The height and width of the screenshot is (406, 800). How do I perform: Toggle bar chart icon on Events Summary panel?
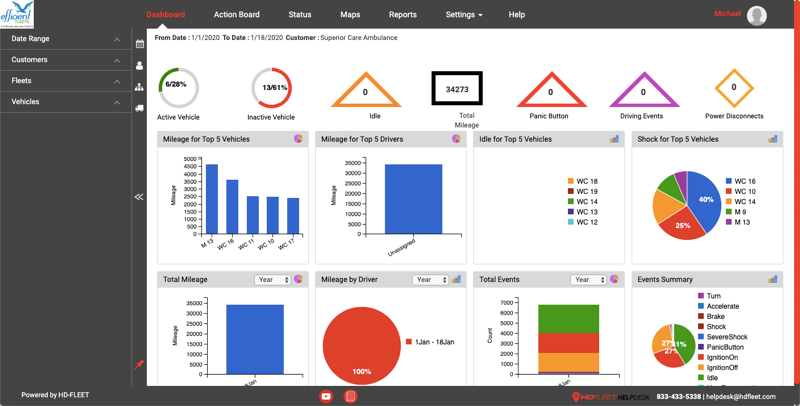(772, 279)
